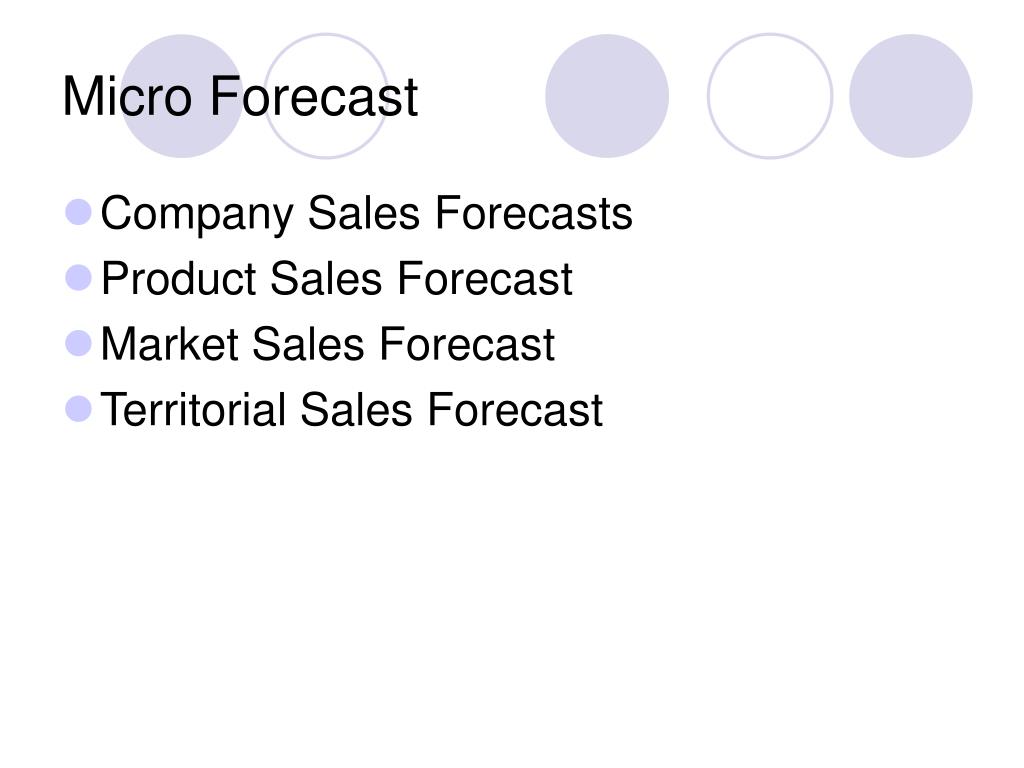Click the word 'Micro' in the title

pyautogui.click(x=127, y=97)
